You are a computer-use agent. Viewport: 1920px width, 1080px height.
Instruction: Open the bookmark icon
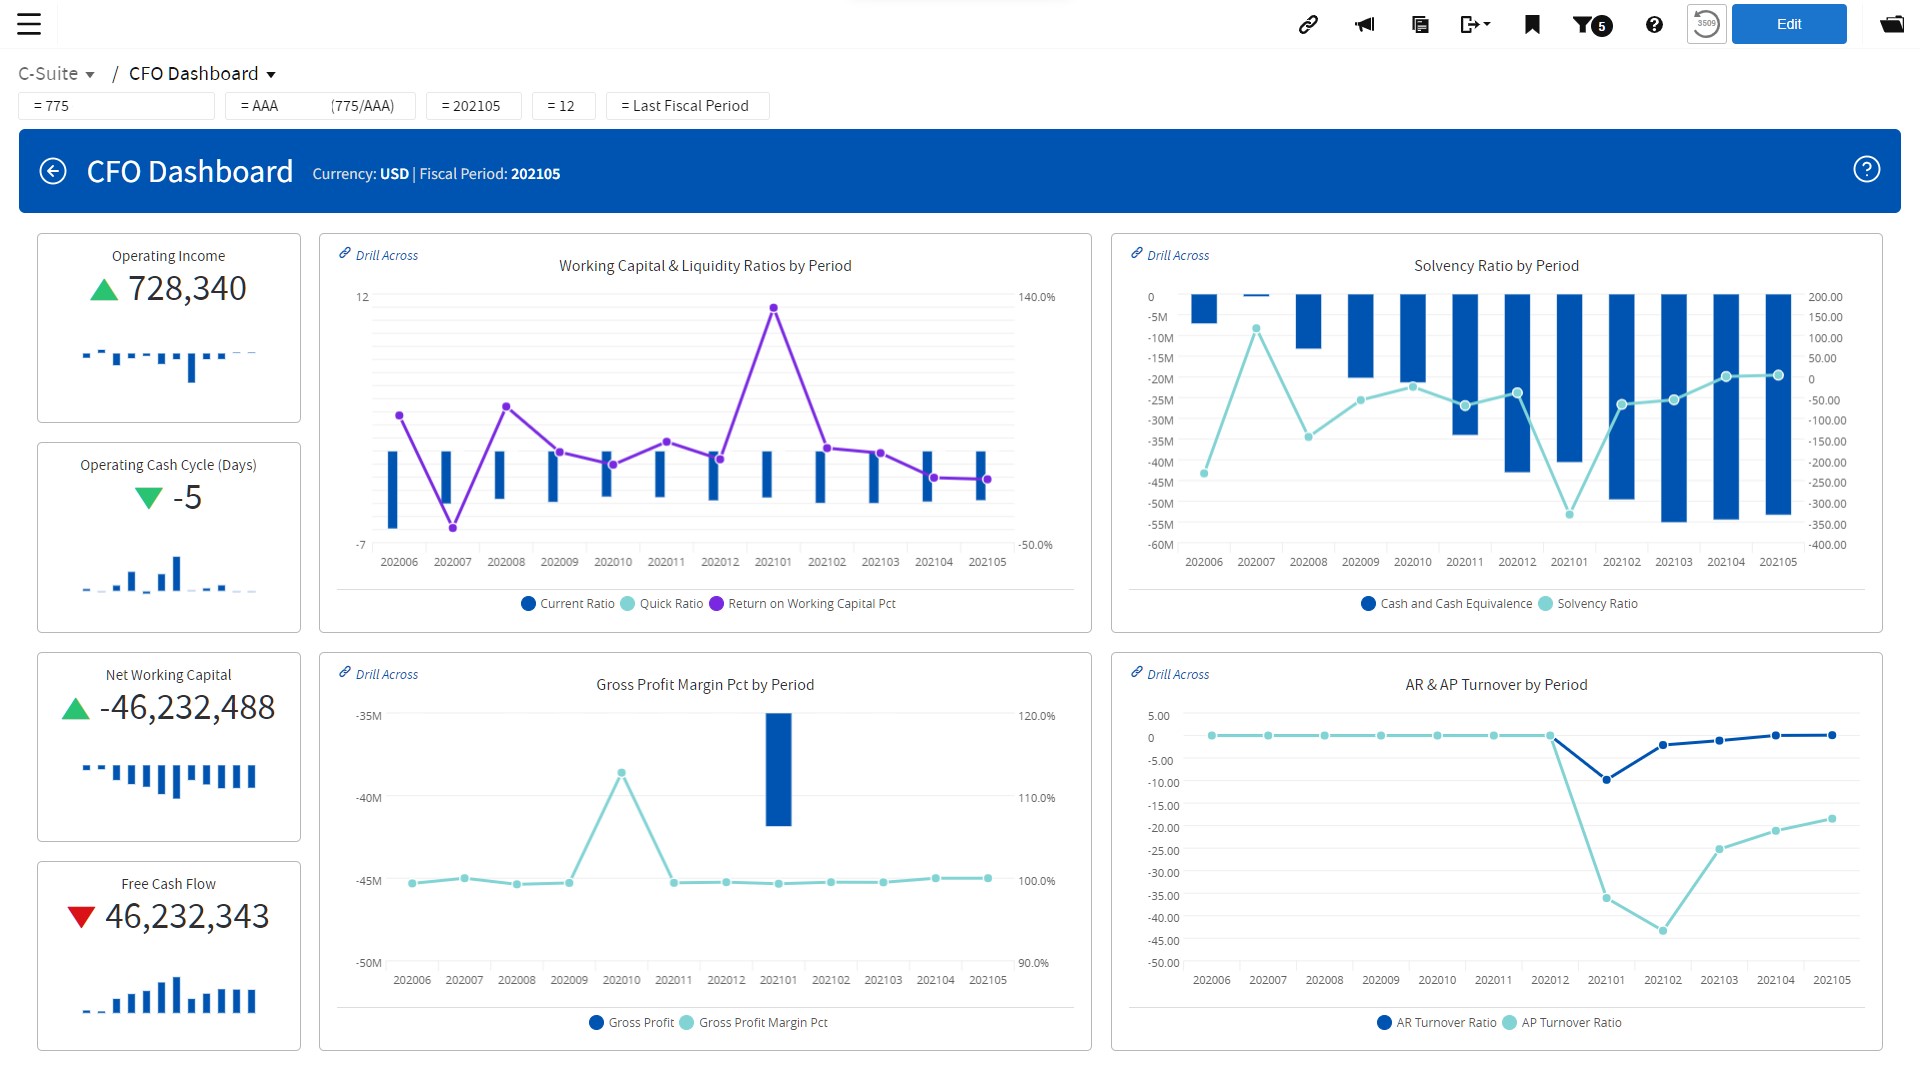click(x=1531, y=24)
